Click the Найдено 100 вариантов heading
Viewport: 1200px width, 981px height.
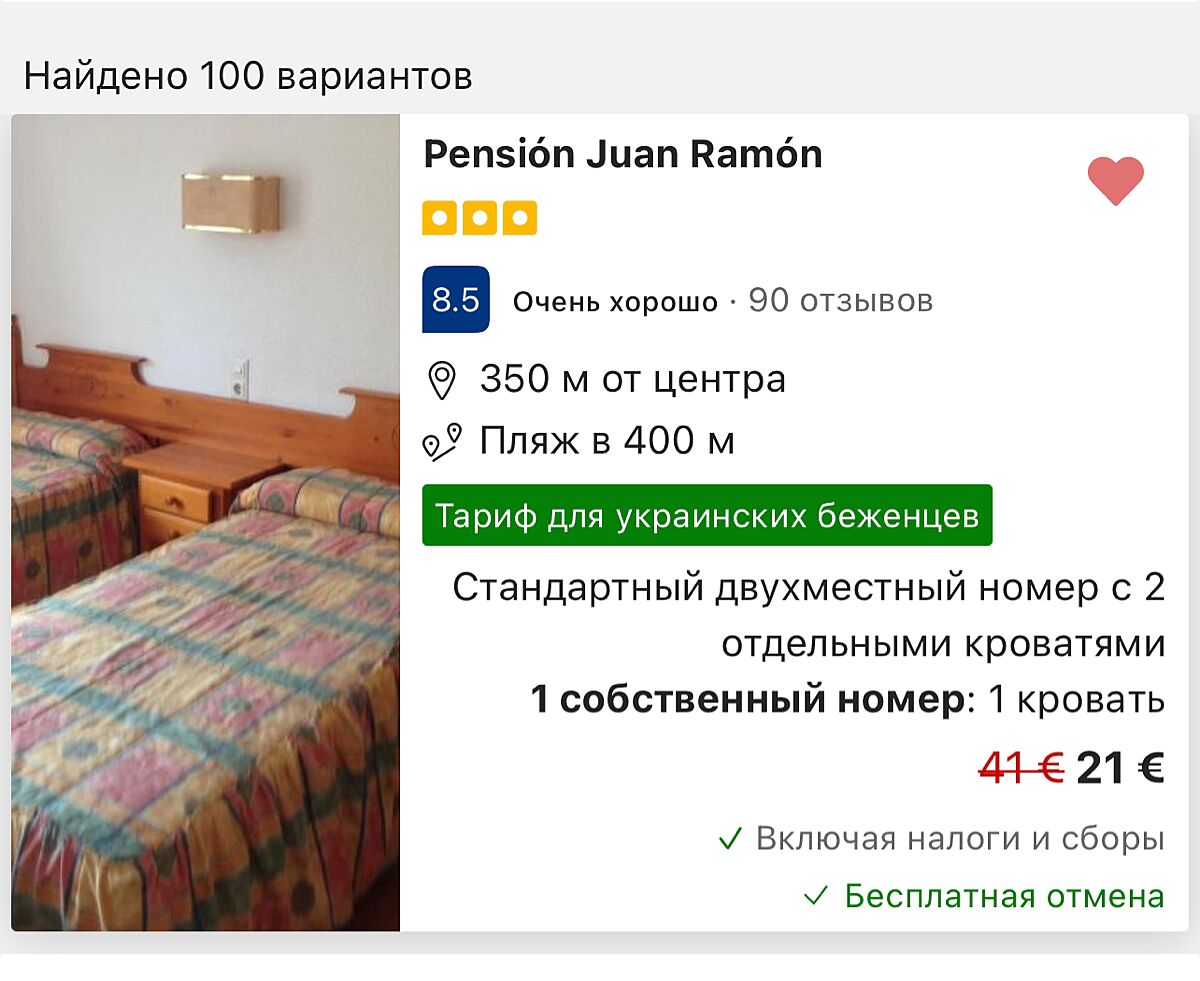(248, 76)
